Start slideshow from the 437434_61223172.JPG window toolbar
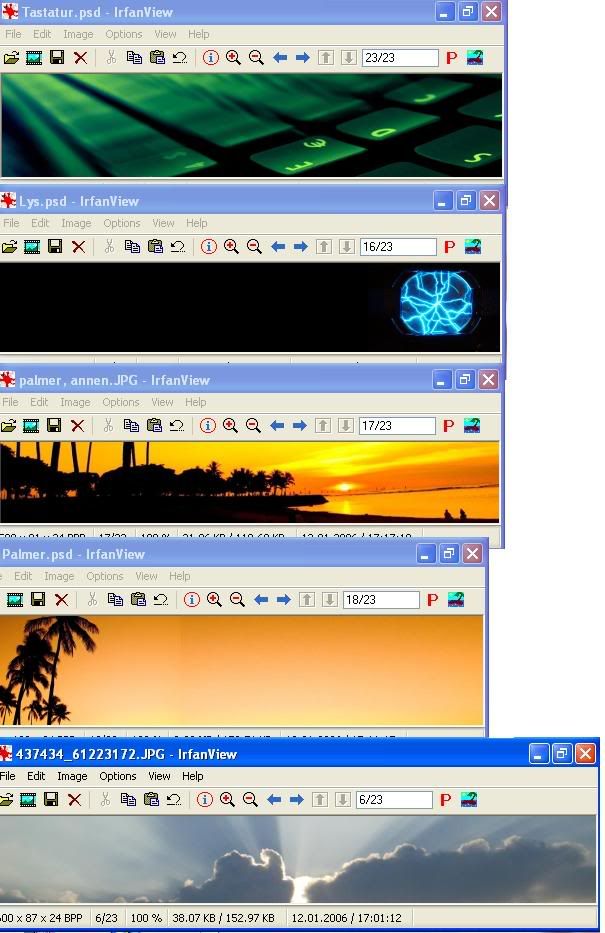Image resolution: width=605 pixels, height=933 pixels. pyautogui.click(x=29, y=800)
